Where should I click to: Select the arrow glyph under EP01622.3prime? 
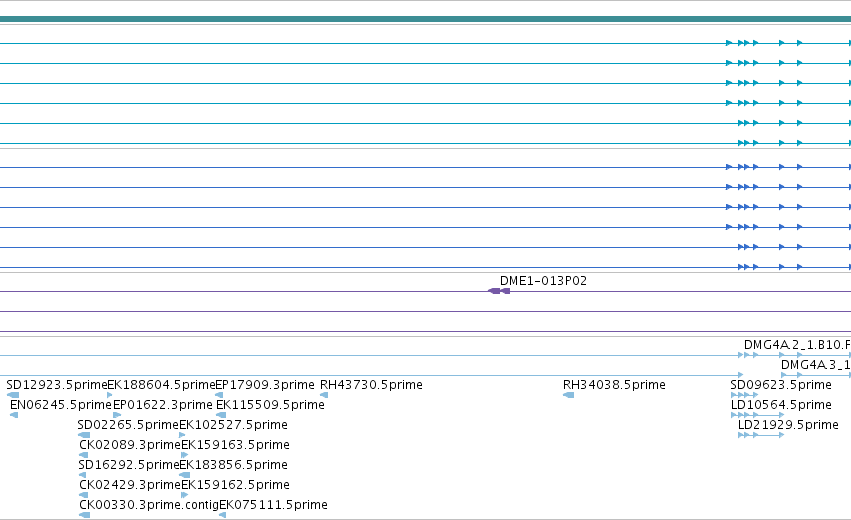point(117,415)
